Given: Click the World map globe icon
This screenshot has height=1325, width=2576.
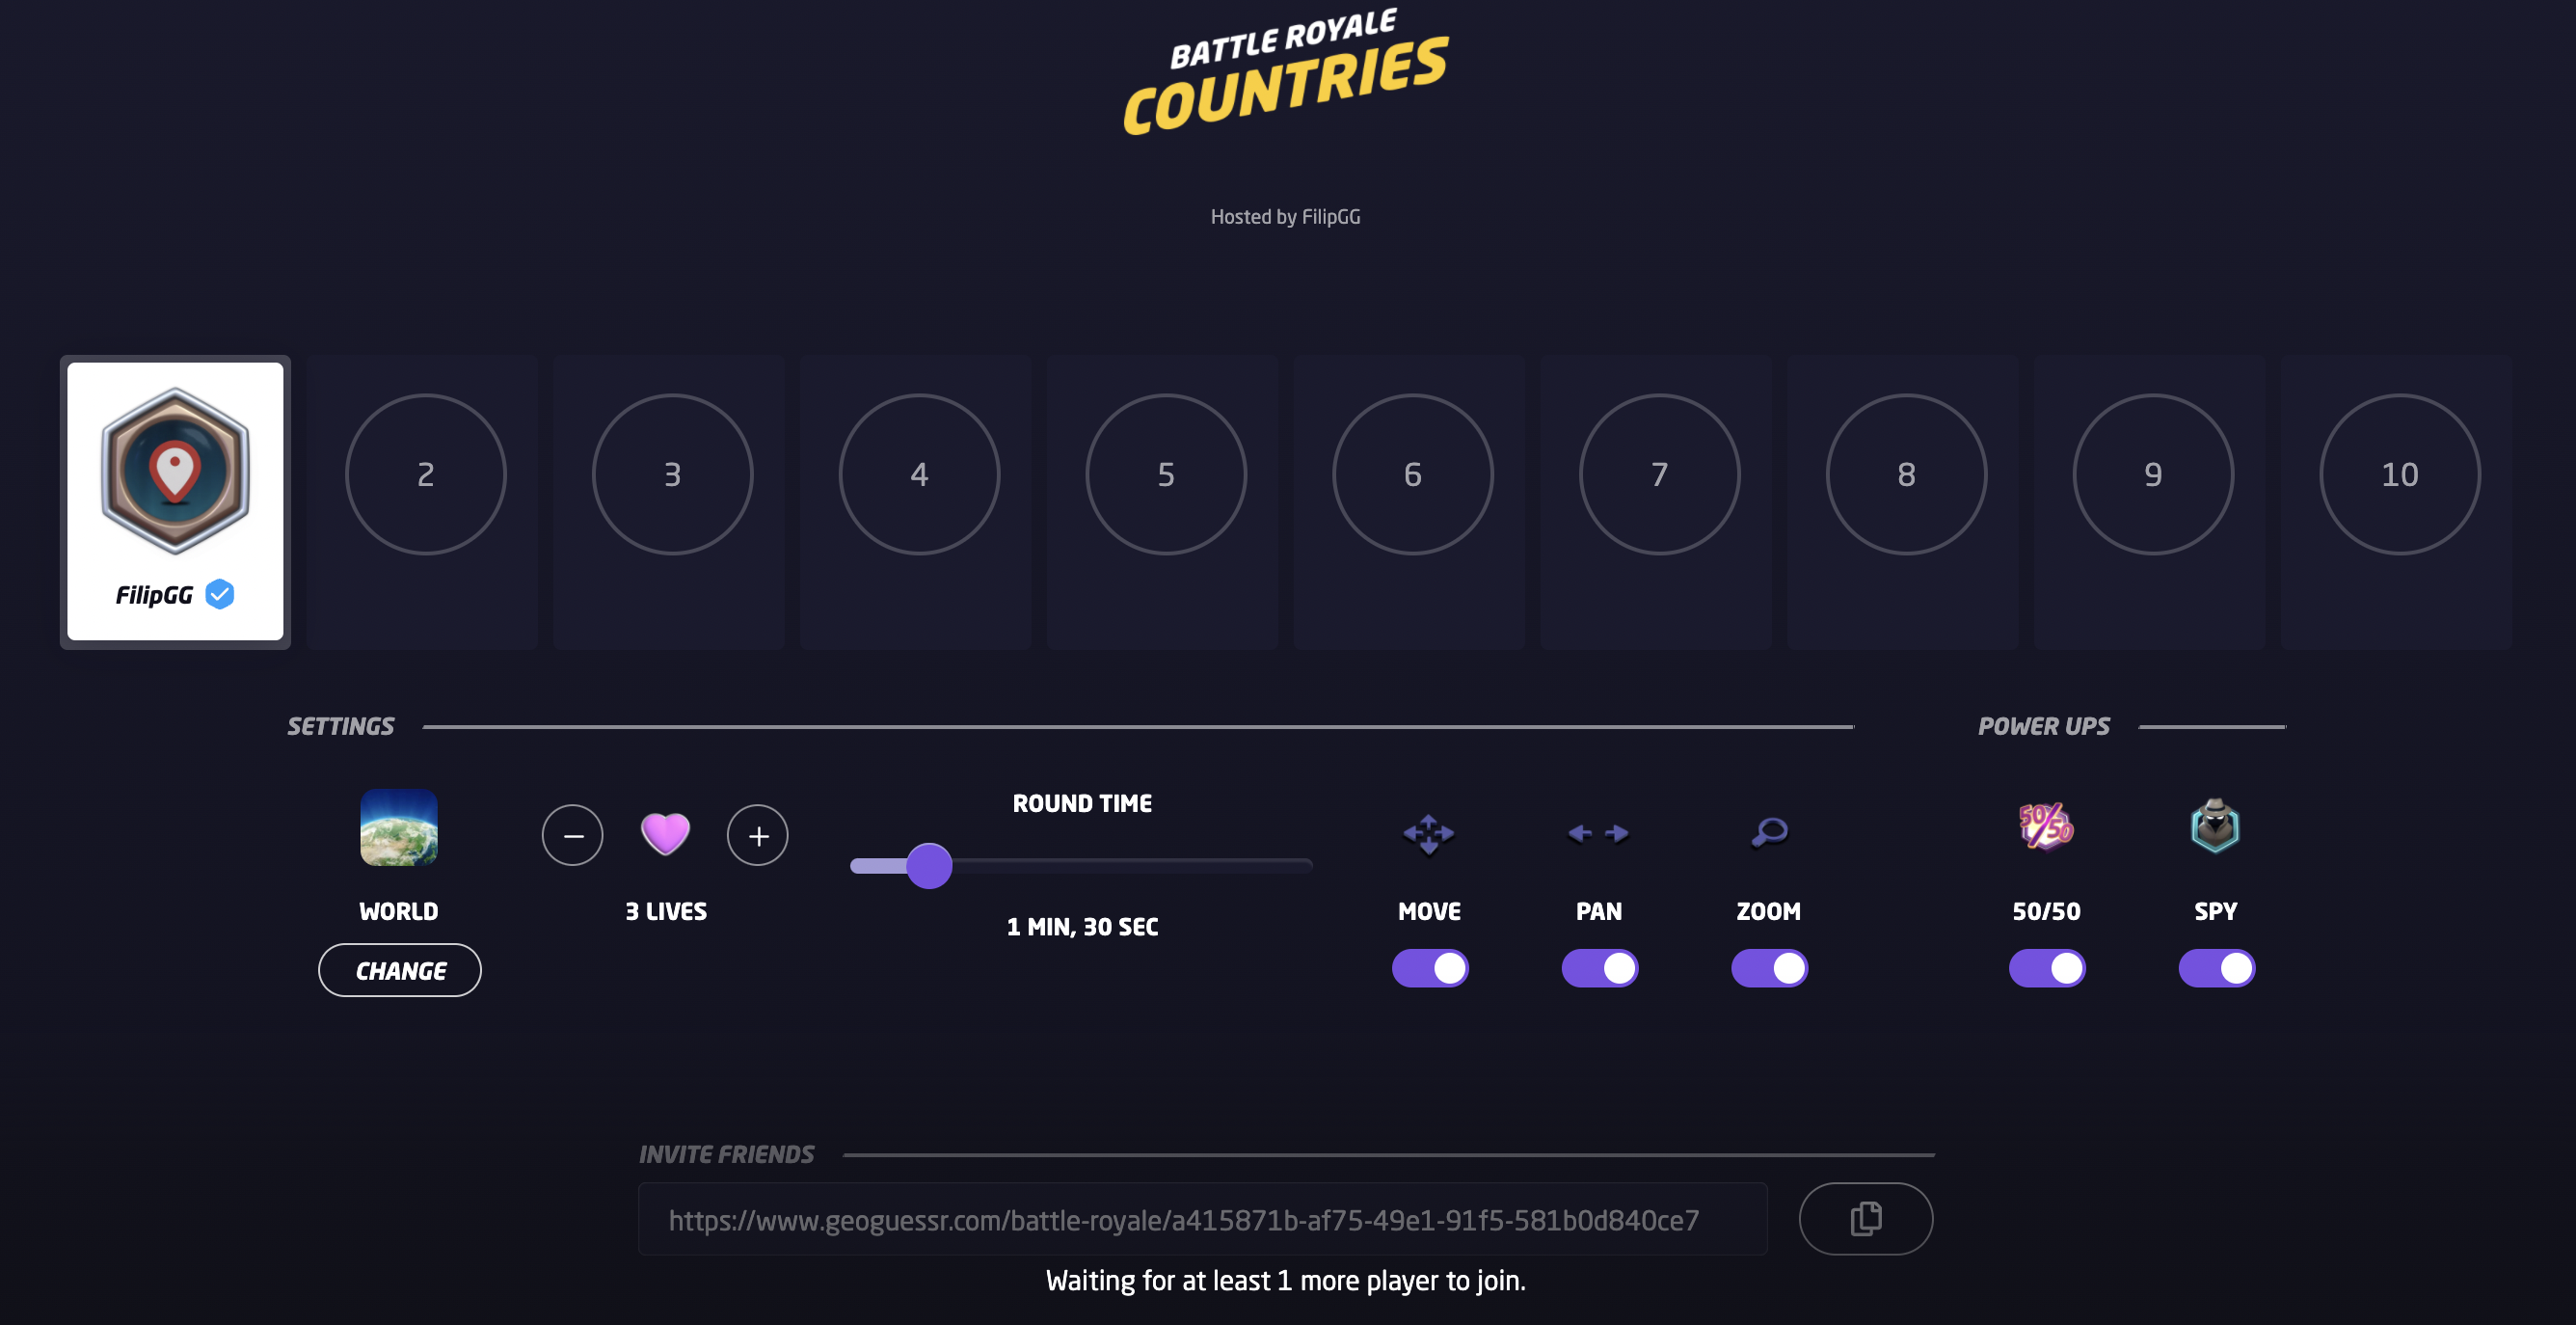Looking at the screenshot, I should (399, 827).
